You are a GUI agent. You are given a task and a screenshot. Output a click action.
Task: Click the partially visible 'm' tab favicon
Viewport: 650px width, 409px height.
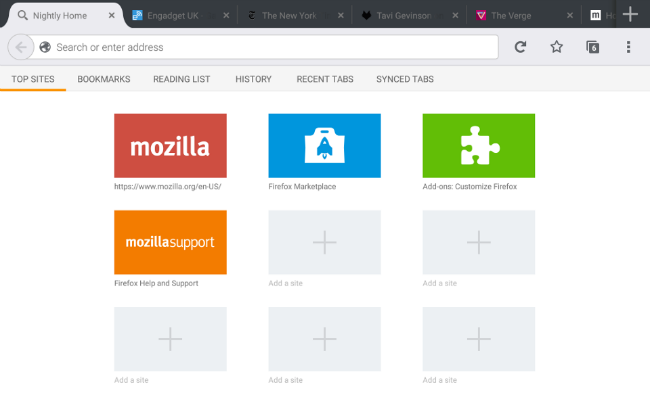point(595,16)
